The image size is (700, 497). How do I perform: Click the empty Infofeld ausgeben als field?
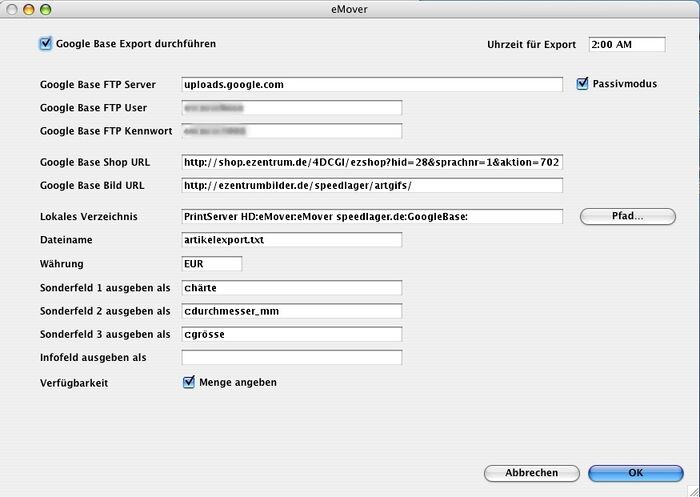pyautogui.click(x=291, y=358)
